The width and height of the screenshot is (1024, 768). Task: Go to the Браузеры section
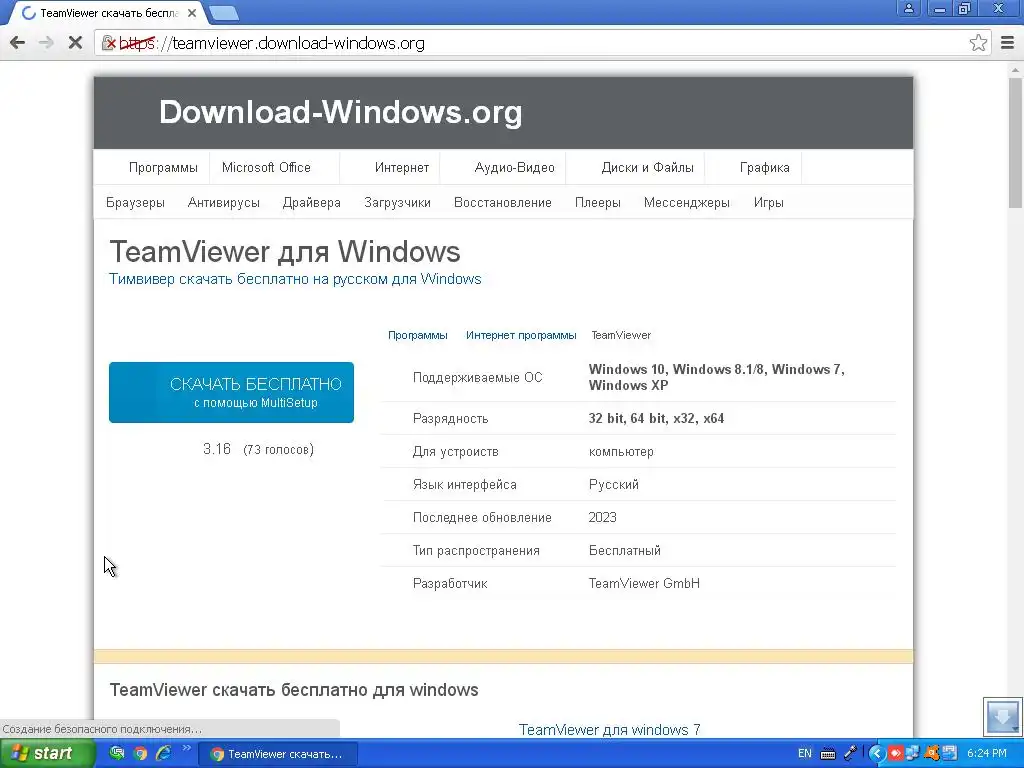pos(135,202)
